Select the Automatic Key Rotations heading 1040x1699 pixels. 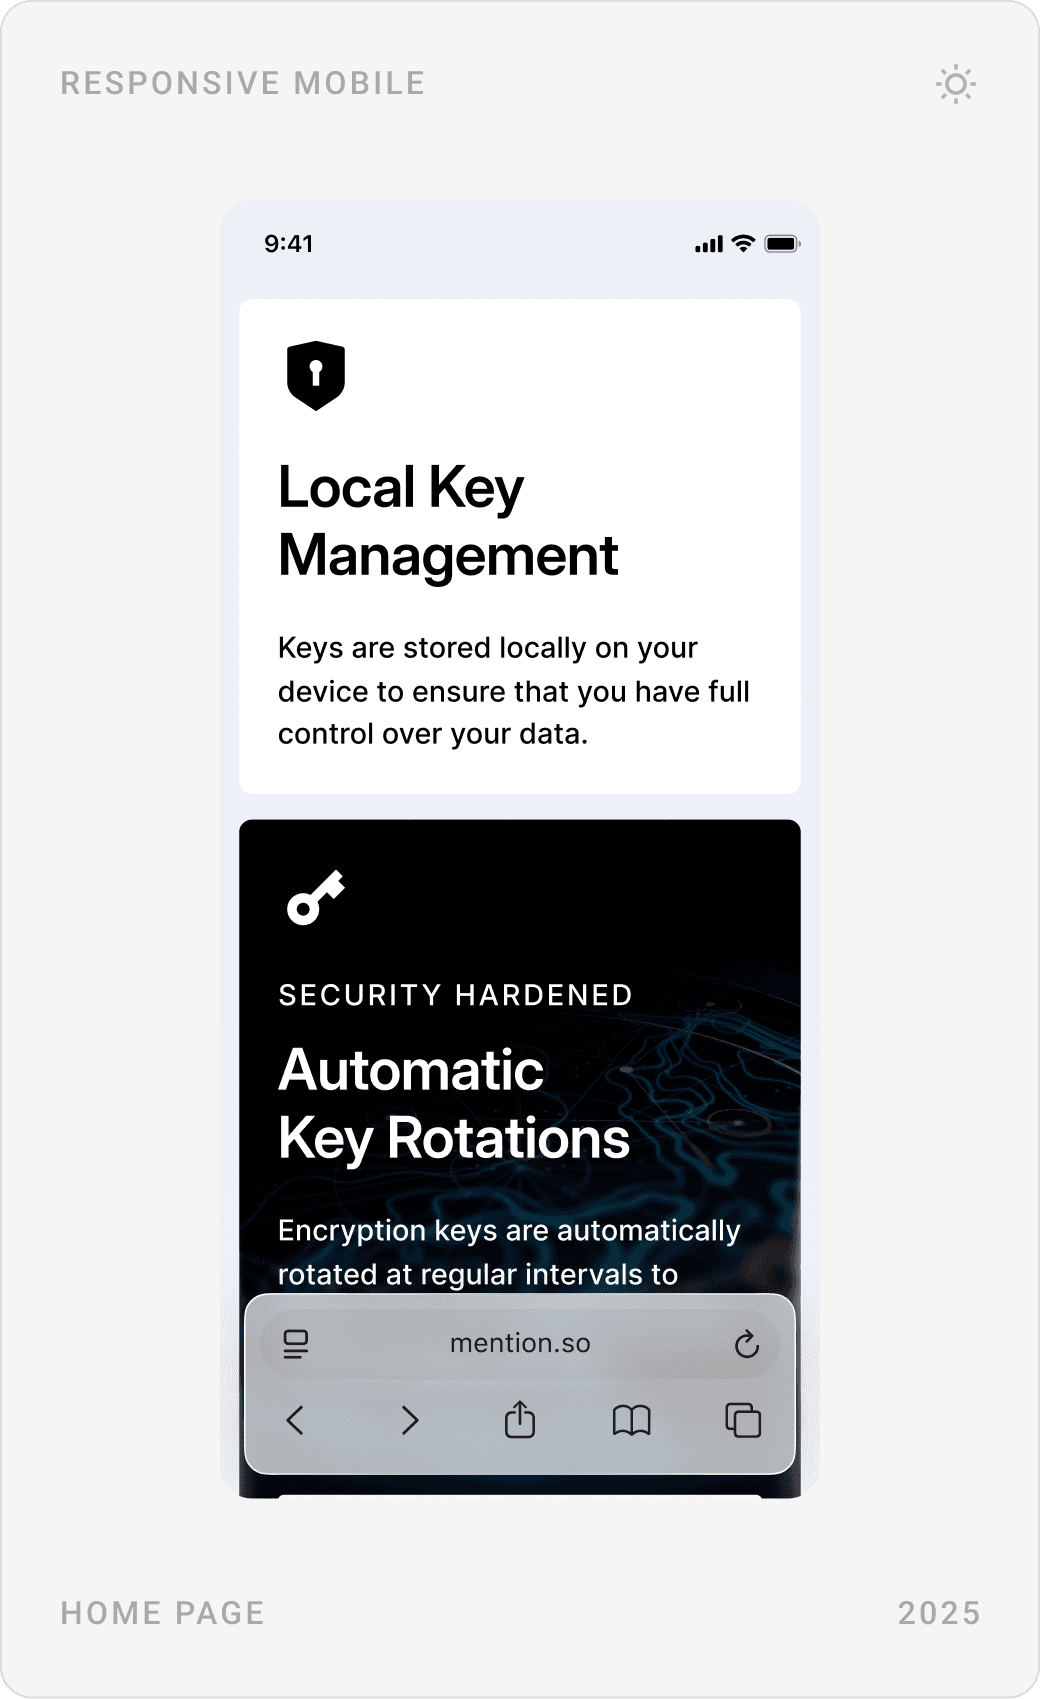point(454,1104)
